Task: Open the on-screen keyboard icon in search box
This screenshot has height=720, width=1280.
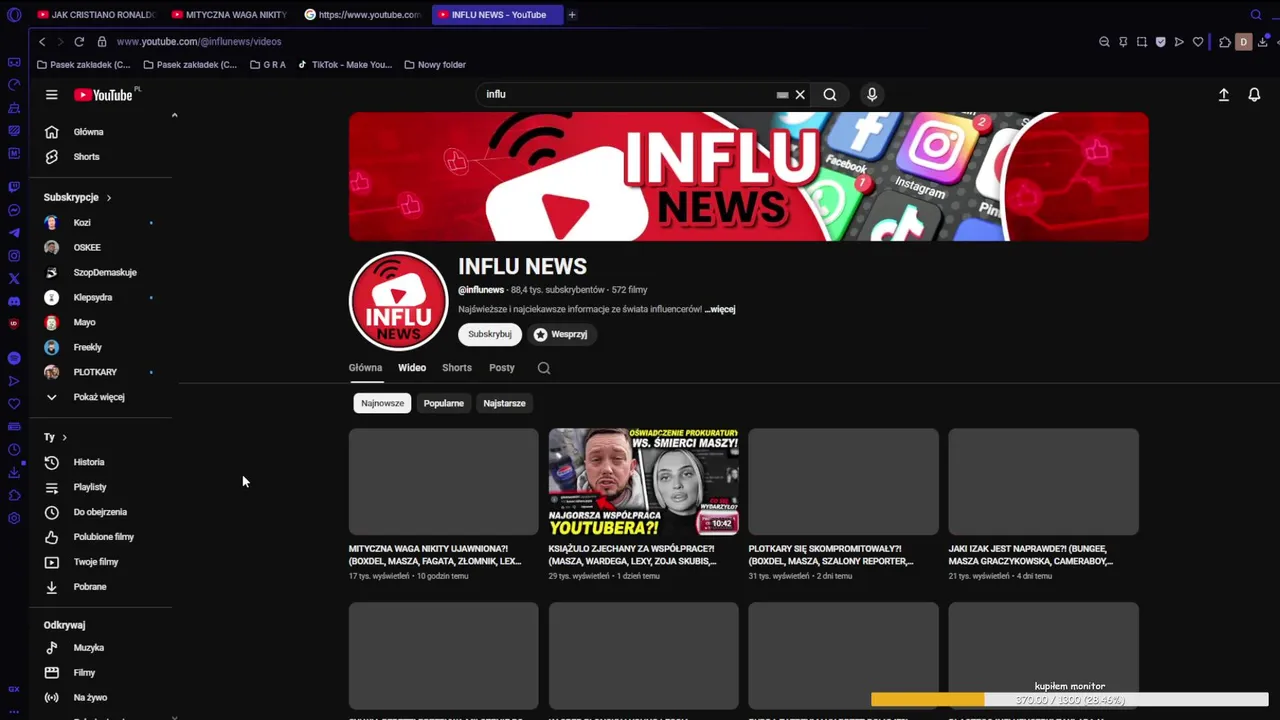Action: (x=782, y=95)
